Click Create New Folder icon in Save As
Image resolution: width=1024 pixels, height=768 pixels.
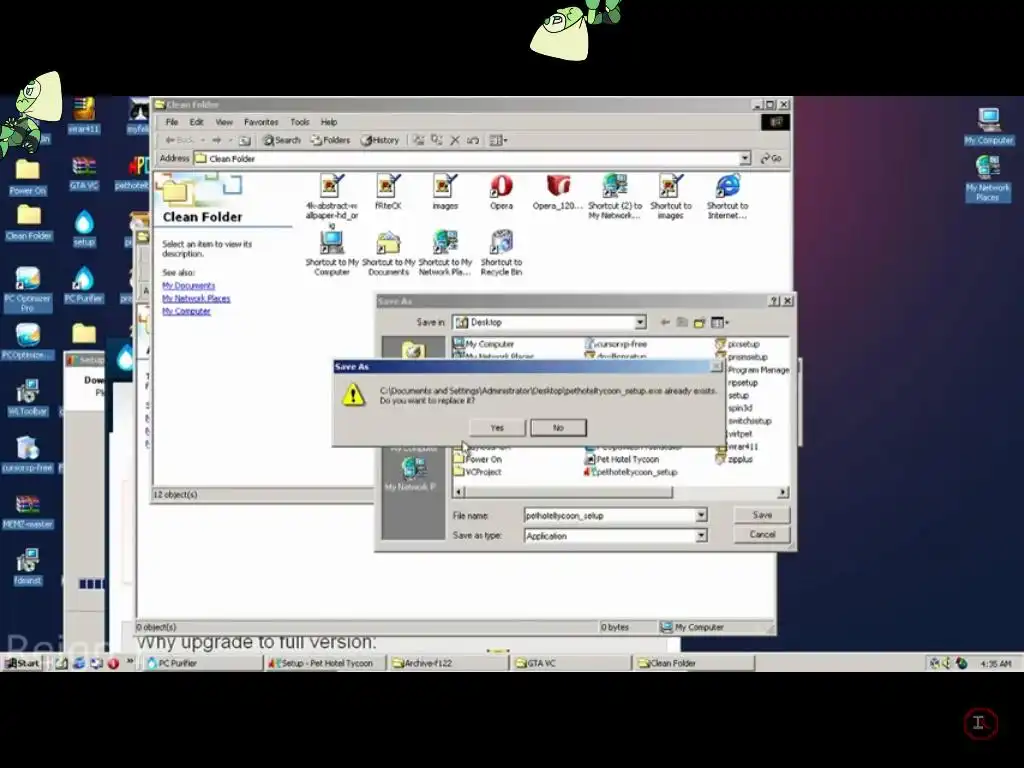[x=699, y=323]
